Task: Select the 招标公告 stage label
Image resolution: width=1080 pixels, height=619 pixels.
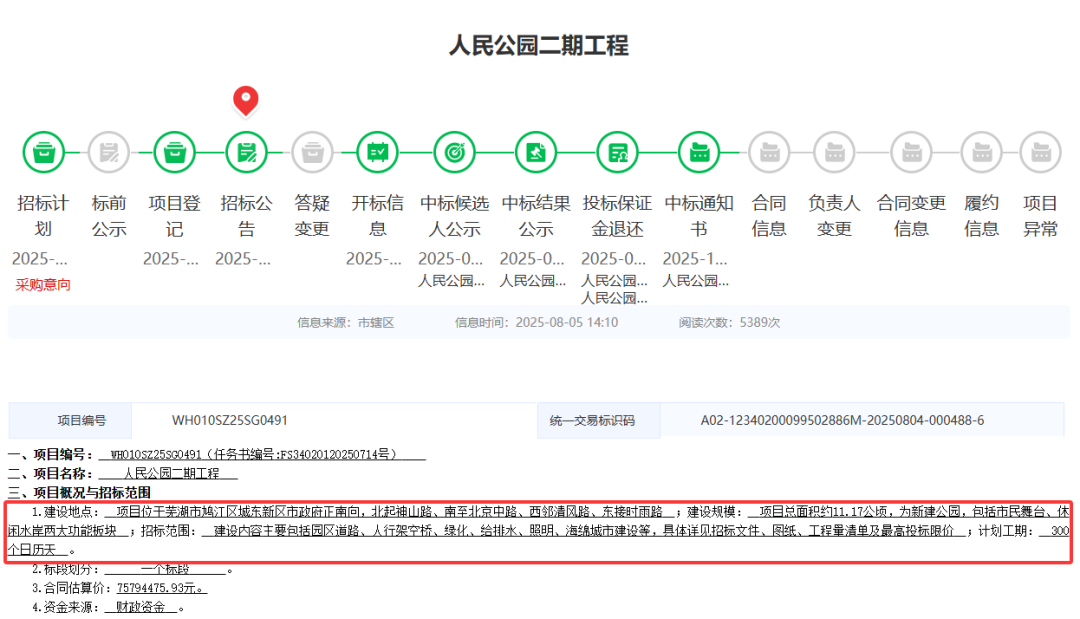Action: tap(247, 216)
